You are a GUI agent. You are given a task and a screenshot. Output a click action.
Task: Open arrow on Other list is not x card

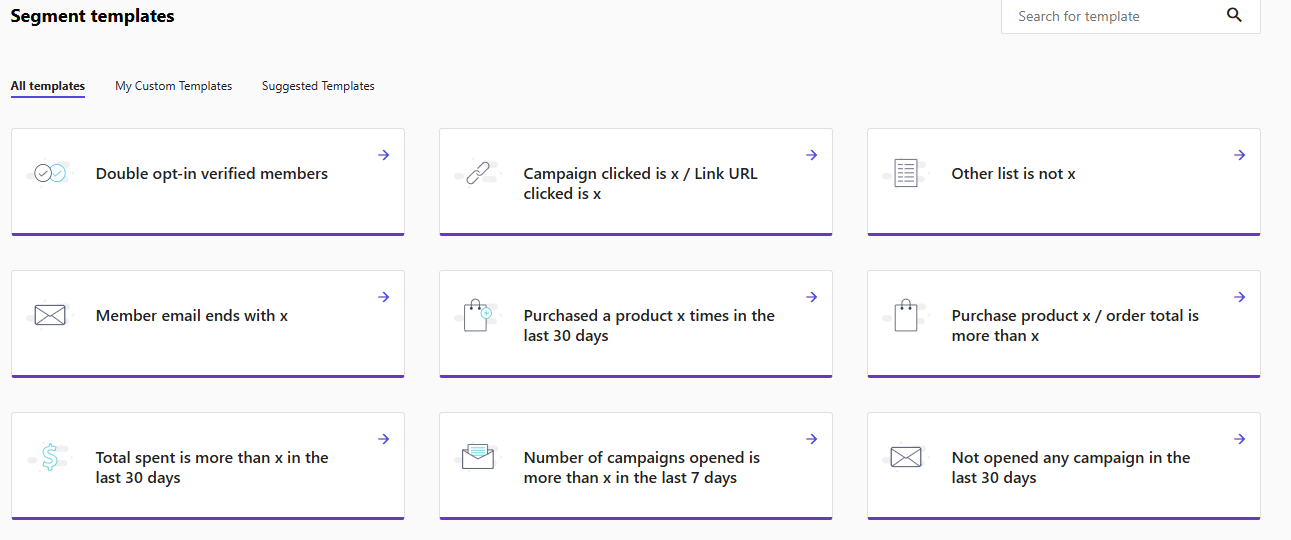tap(1240, 155)
